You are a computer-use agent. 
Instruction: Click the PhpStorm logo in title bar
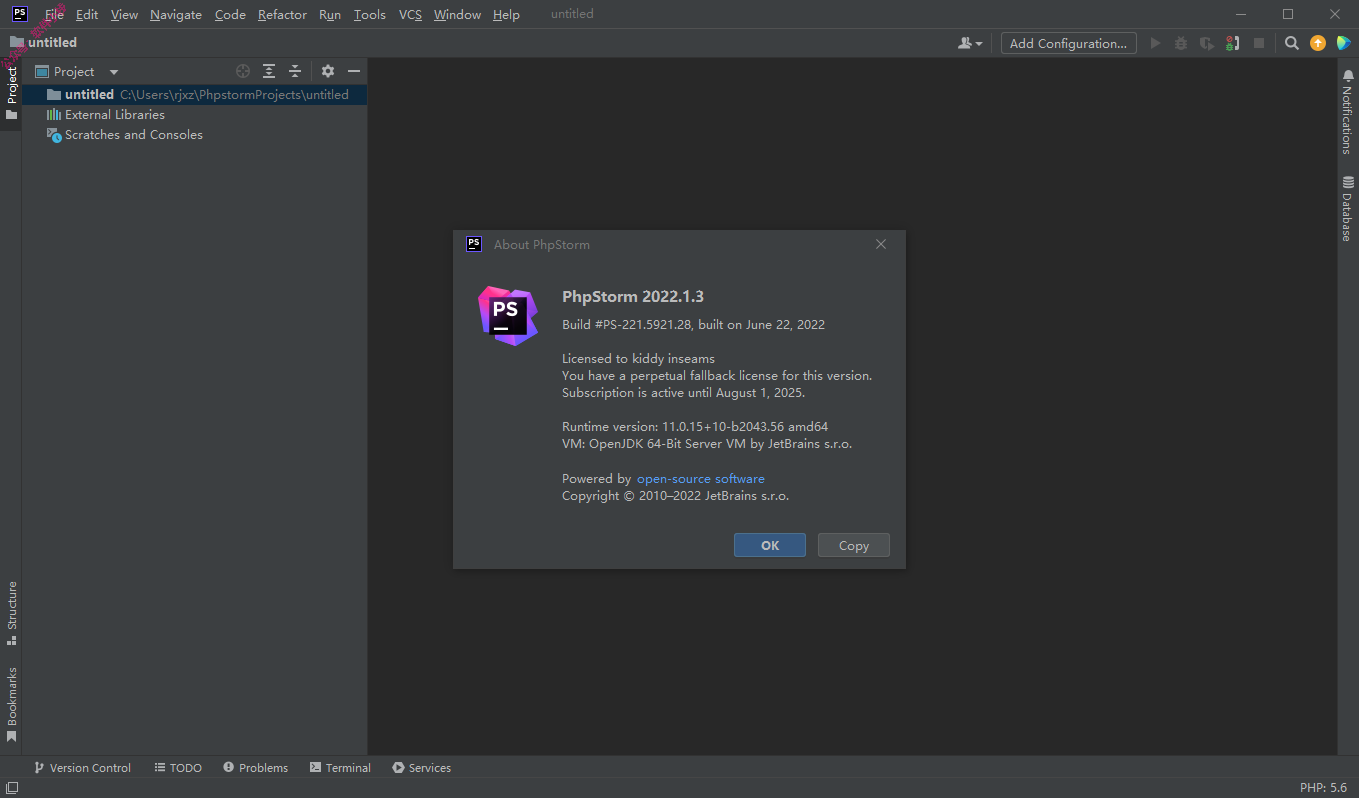click(19, 14)
